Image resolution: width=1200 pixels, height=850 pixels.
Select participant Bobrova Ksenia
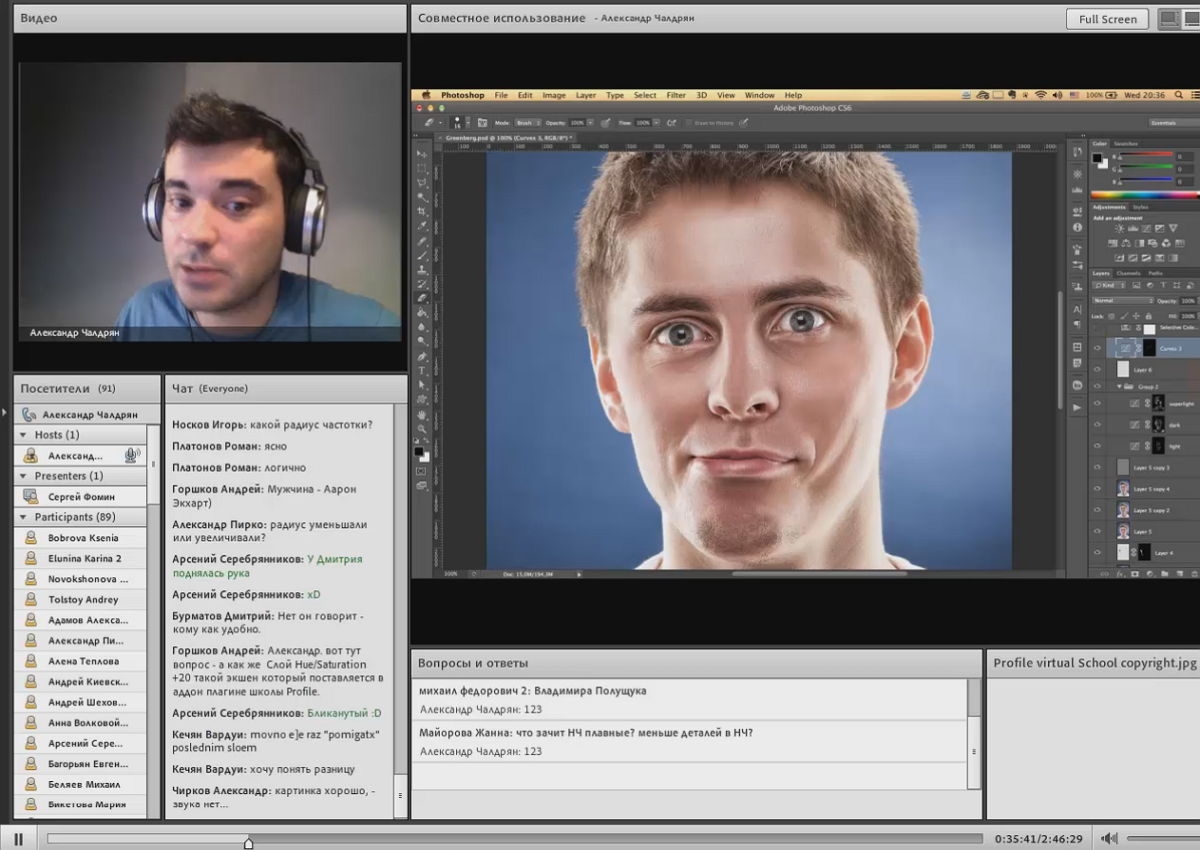pyautogui.click(x=80, y=538)
